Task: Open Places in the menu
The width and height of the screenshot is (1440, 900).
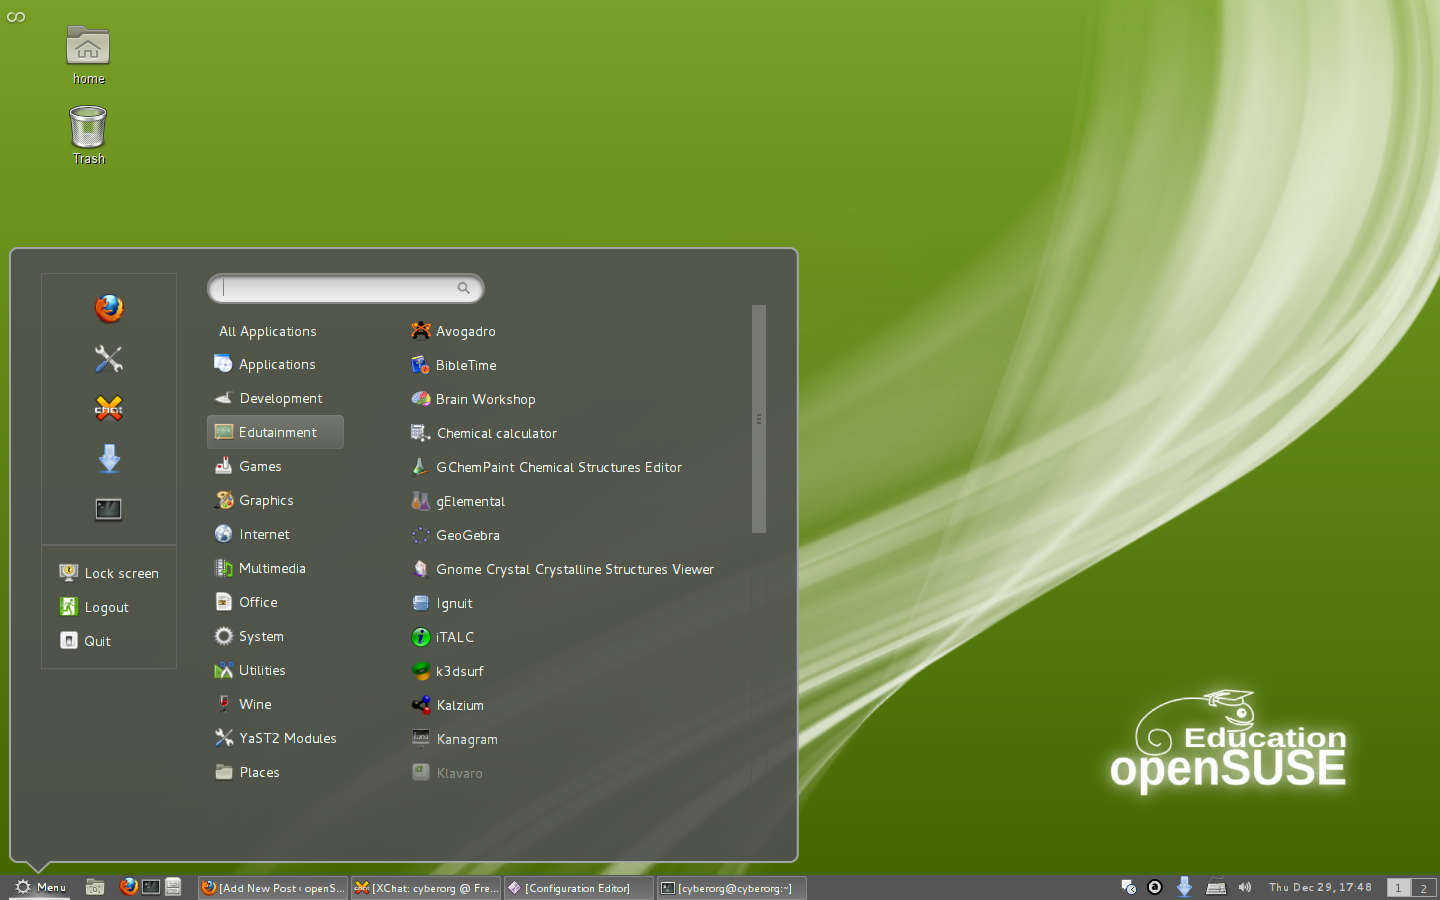Action: click(246, 773)
